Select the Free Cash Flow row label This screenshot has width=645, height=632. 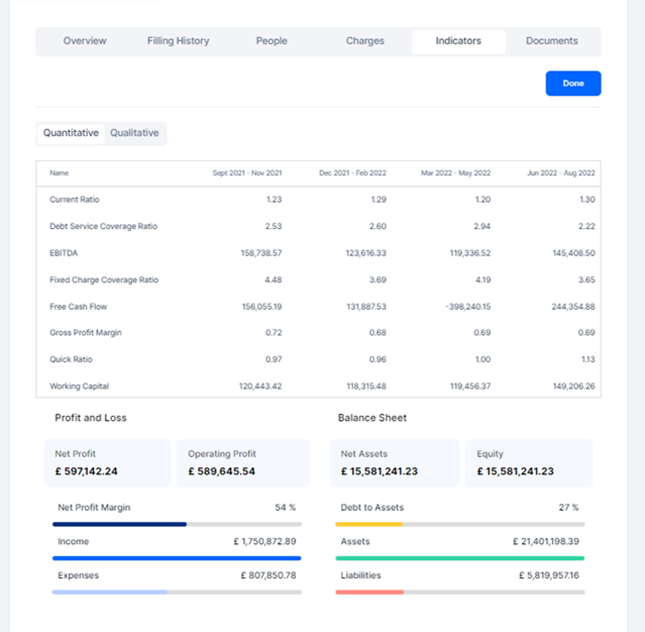[76, 306]
